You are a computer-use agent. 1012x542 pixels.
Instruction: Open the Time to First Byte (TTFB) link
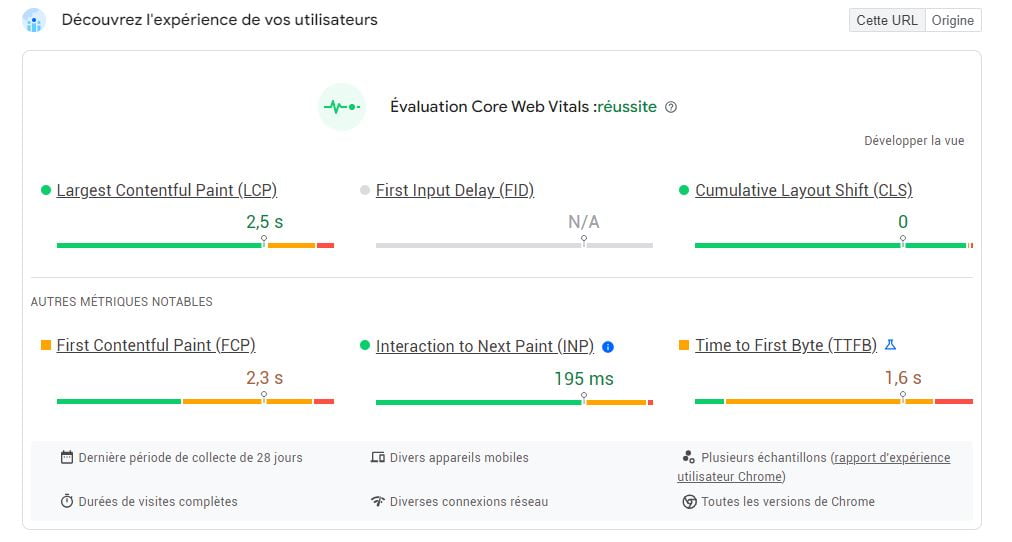785,345
